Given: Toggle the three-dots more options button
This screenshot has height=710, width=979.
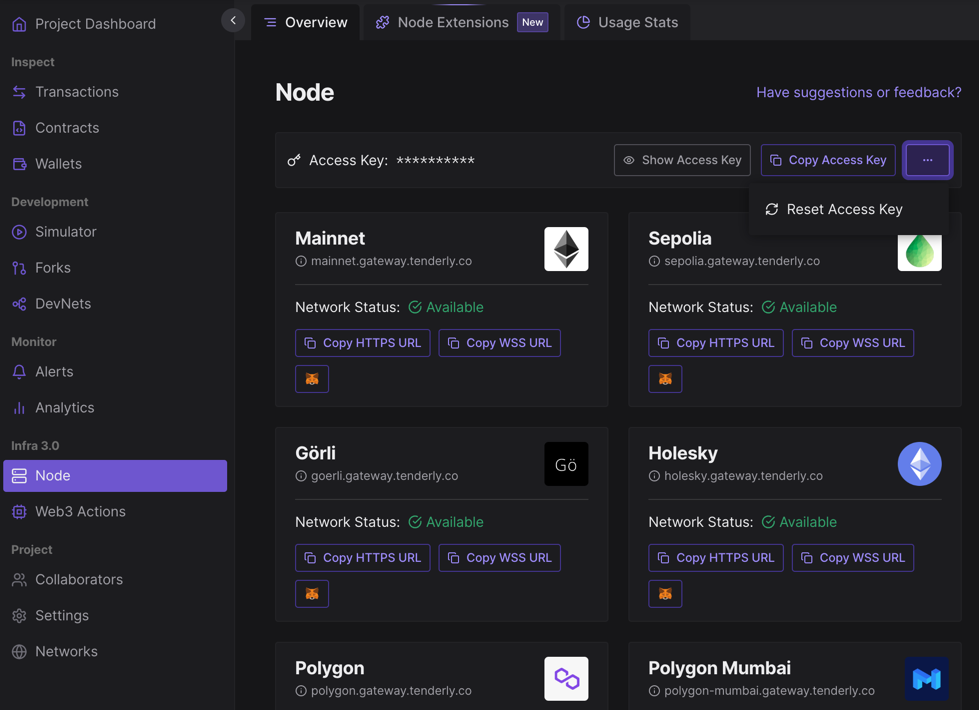Looking at the screenshot, I should [x=927, y=160].
